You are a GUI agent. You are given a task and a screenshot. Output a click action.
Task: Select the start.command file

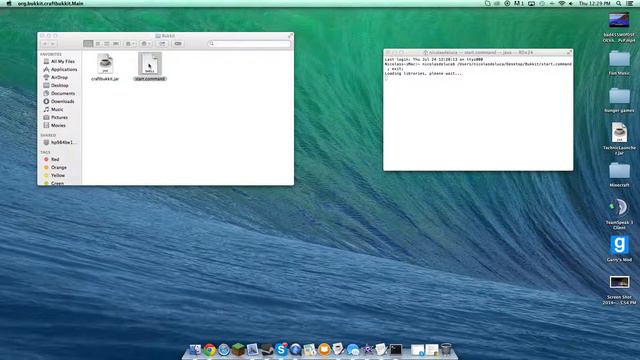pyautogui.click(x=150, y=67)
